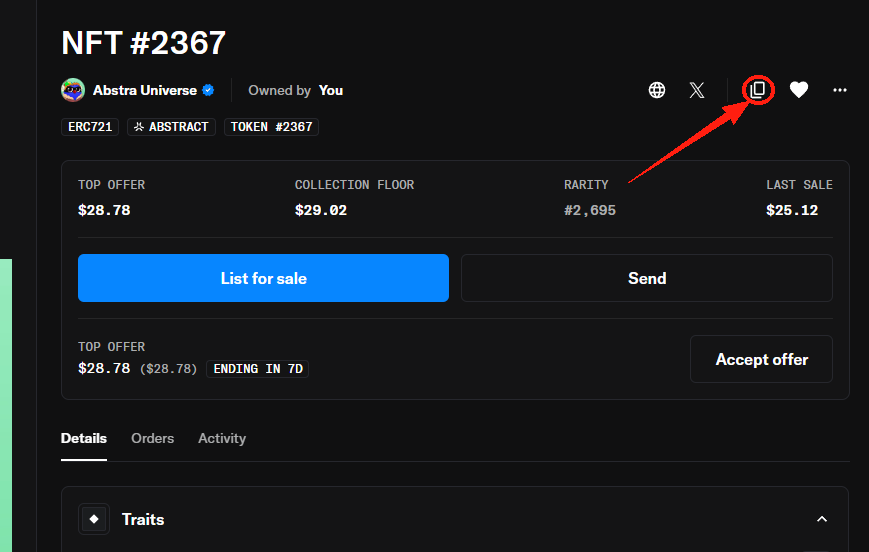Copy the NFT link icon
Image resolution: width=869 pixels, height=552 pixels.
758,89
